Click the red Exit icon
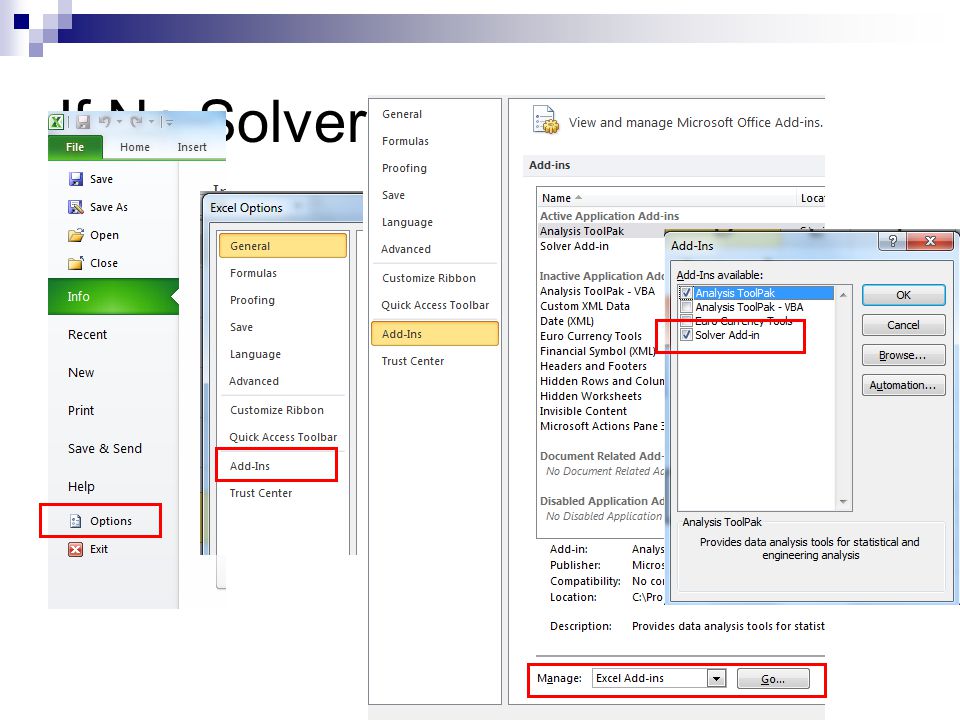This screenshot has width=960, height=720. [x=75, y=549]
